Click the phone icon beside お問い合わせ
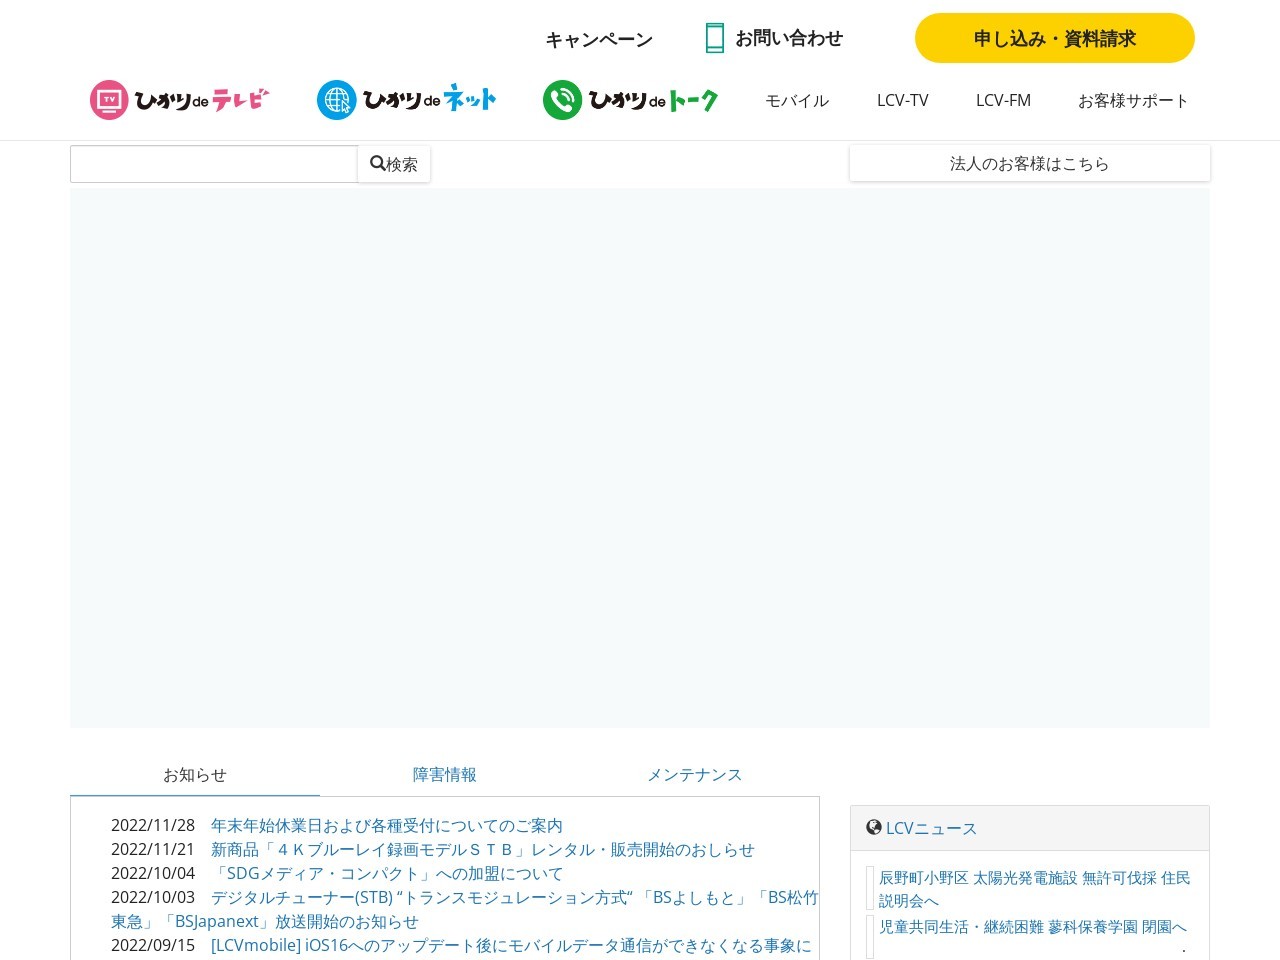The width and height of the screenshot is (1280, 960). pos(715,38)
